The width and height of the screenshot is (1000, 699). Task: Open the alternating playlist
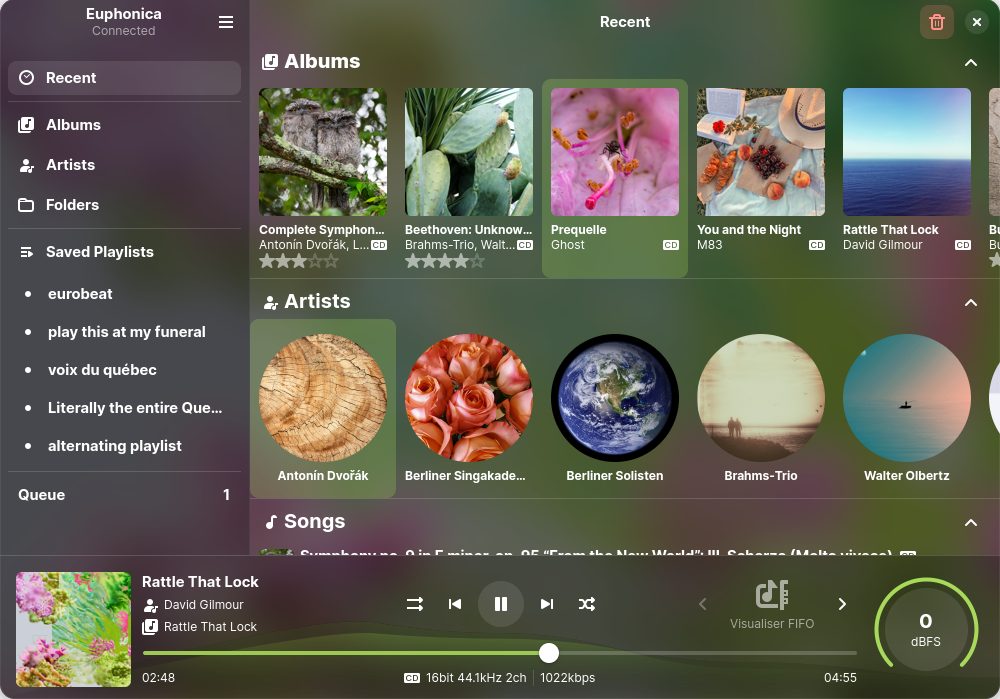[x=124, y=446]
